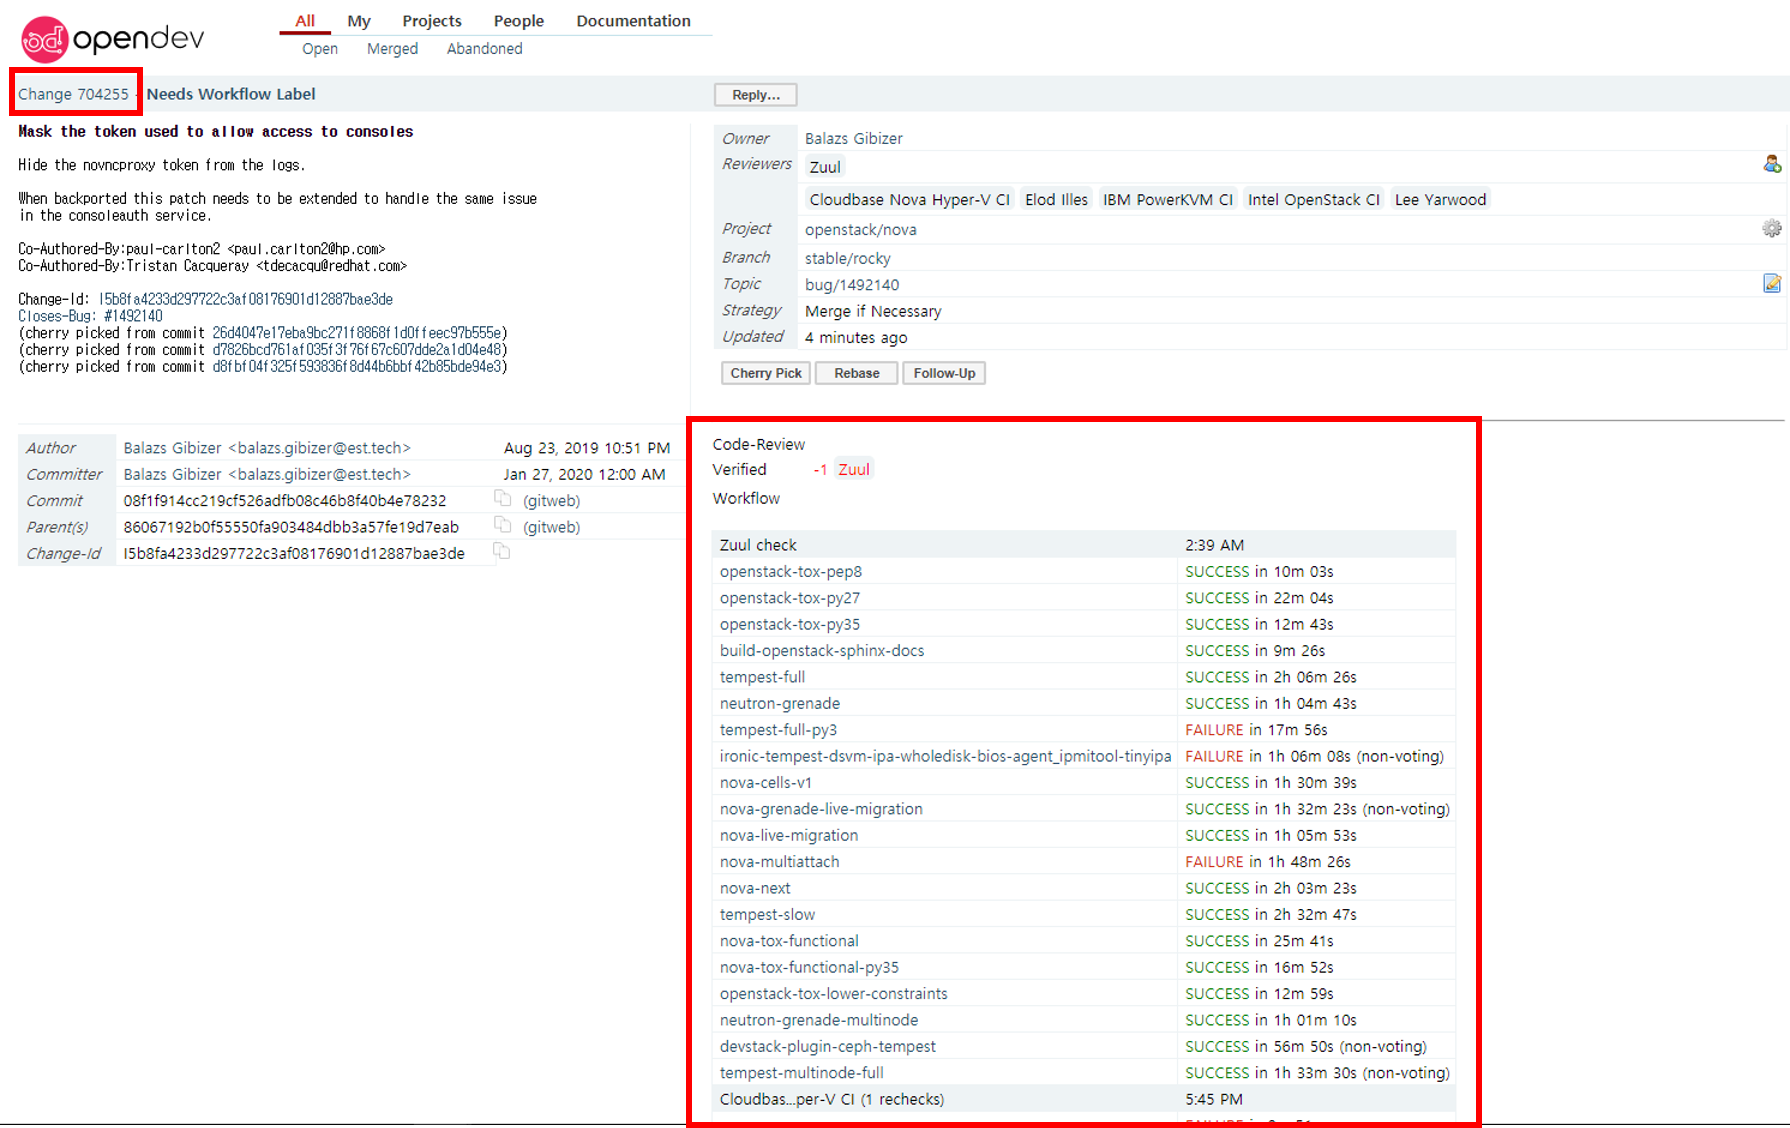Viewport: 1790px width, 1128px height.
Task: Open the Change 704255 link
Action: point(73,94)
